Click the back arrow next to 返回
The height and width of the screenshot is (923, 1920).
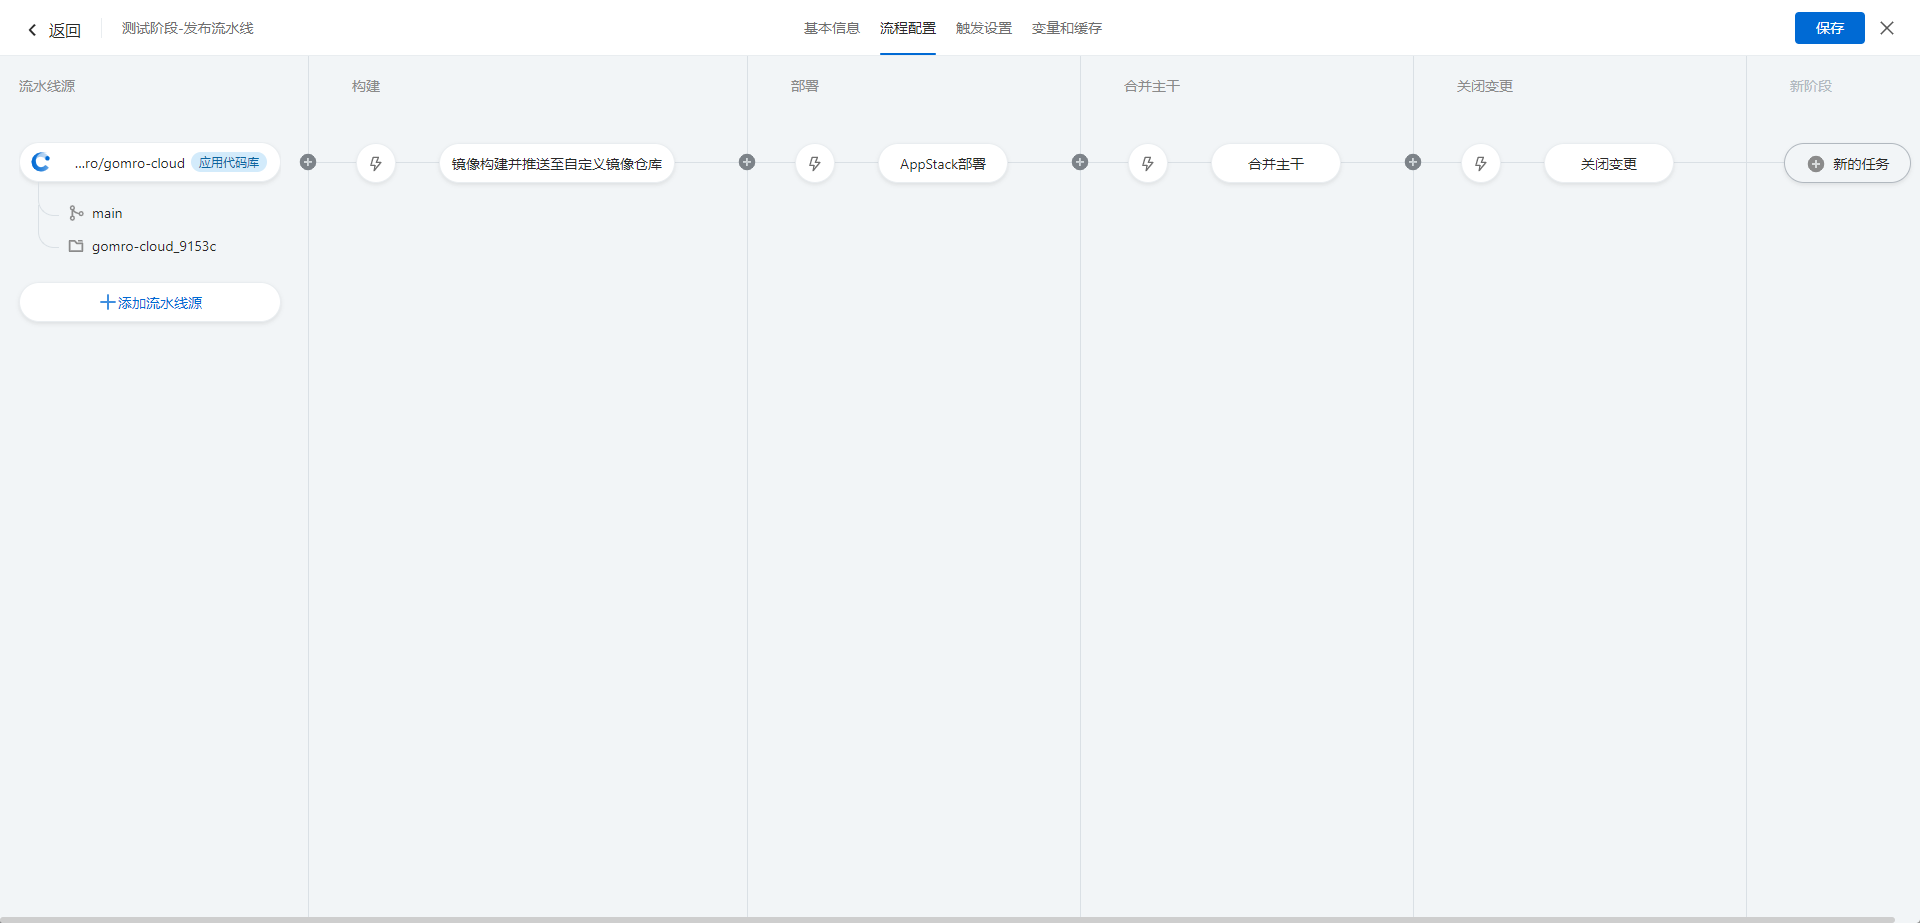[31, 30]
